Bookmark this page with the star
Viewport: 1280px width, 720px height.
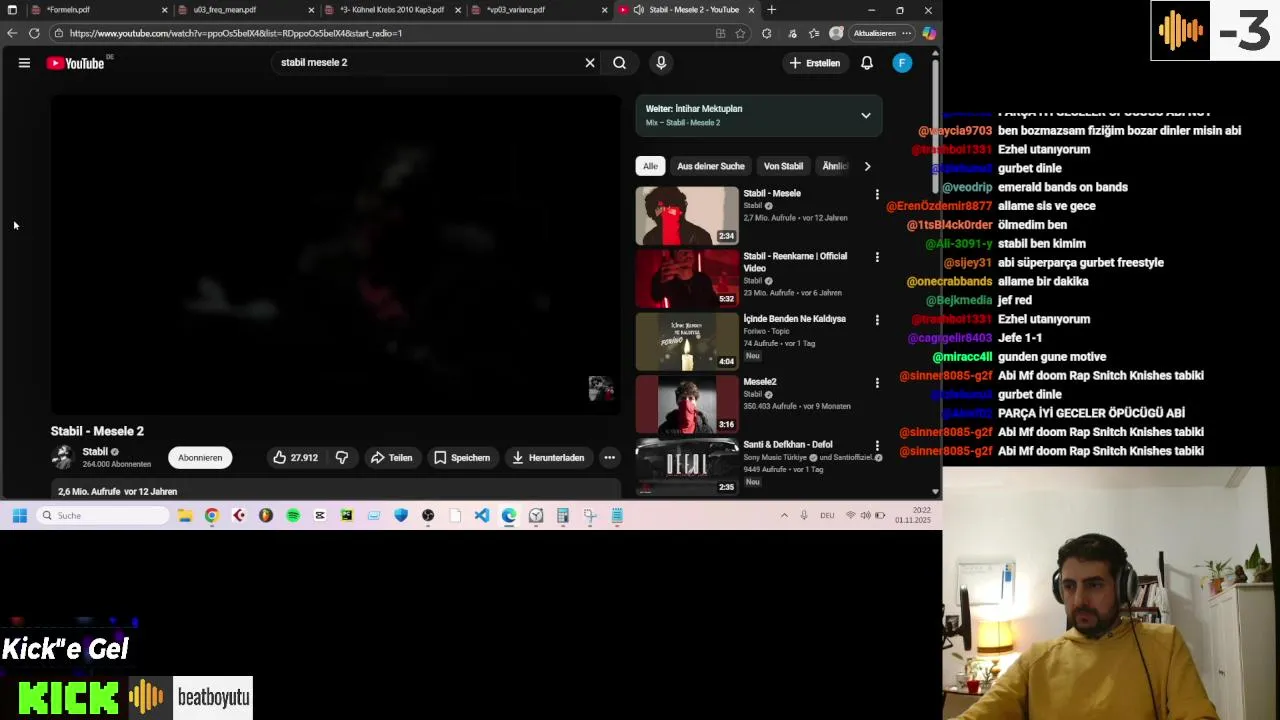740,33
